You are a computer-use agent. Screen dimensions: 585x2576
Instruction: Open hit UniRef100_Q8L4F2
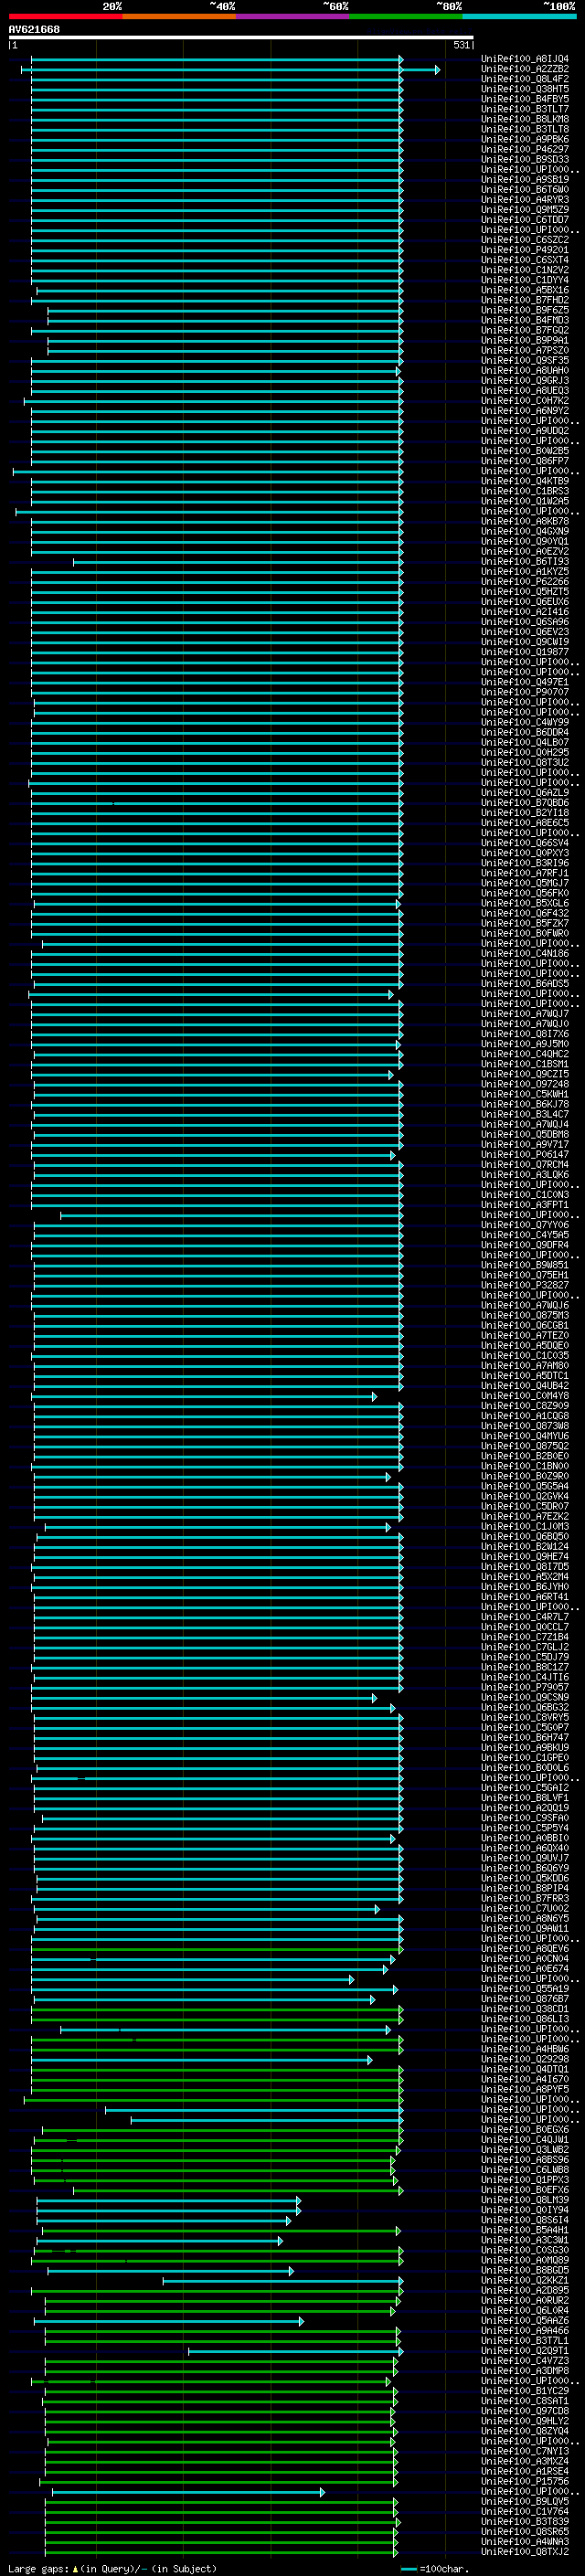point(525,79)
